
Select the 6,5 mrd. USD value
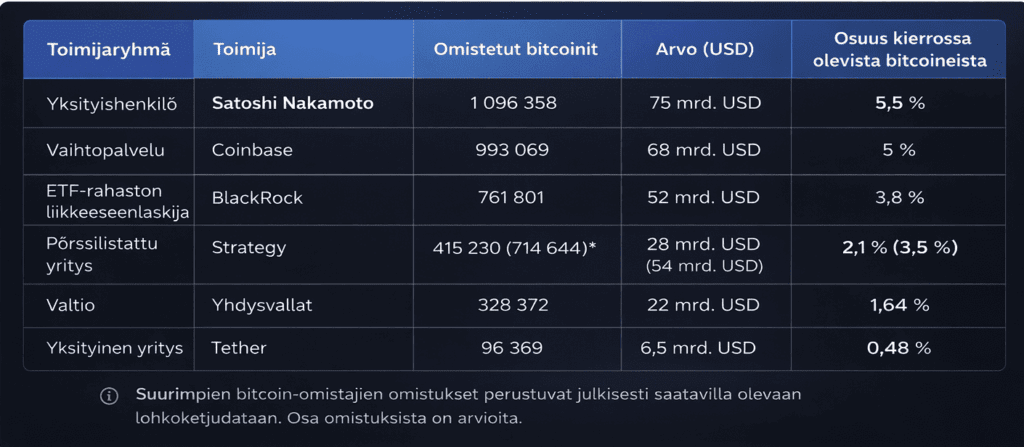pos(698,348)
